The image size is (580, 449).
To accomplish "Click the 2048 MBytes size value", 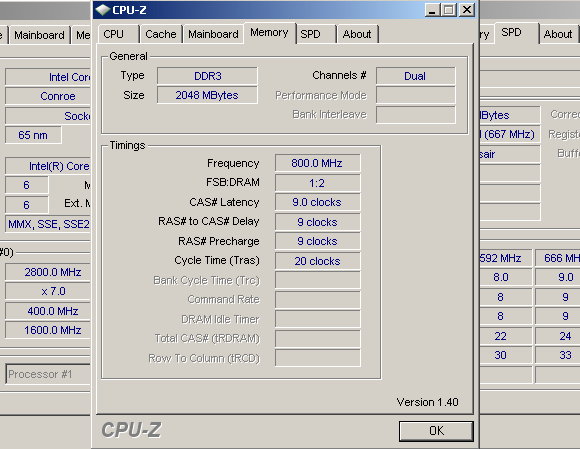I will point(207,95).
